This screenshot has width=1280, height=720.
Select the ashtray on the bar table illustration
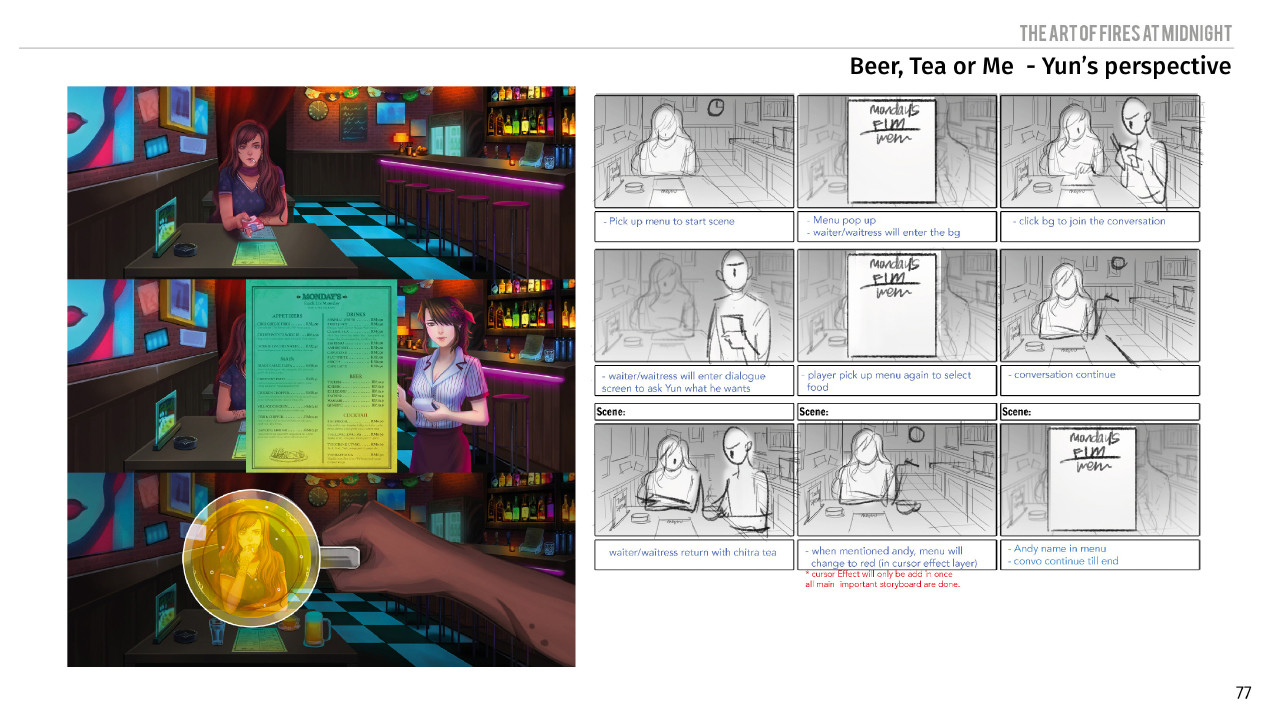click(185, 247)
